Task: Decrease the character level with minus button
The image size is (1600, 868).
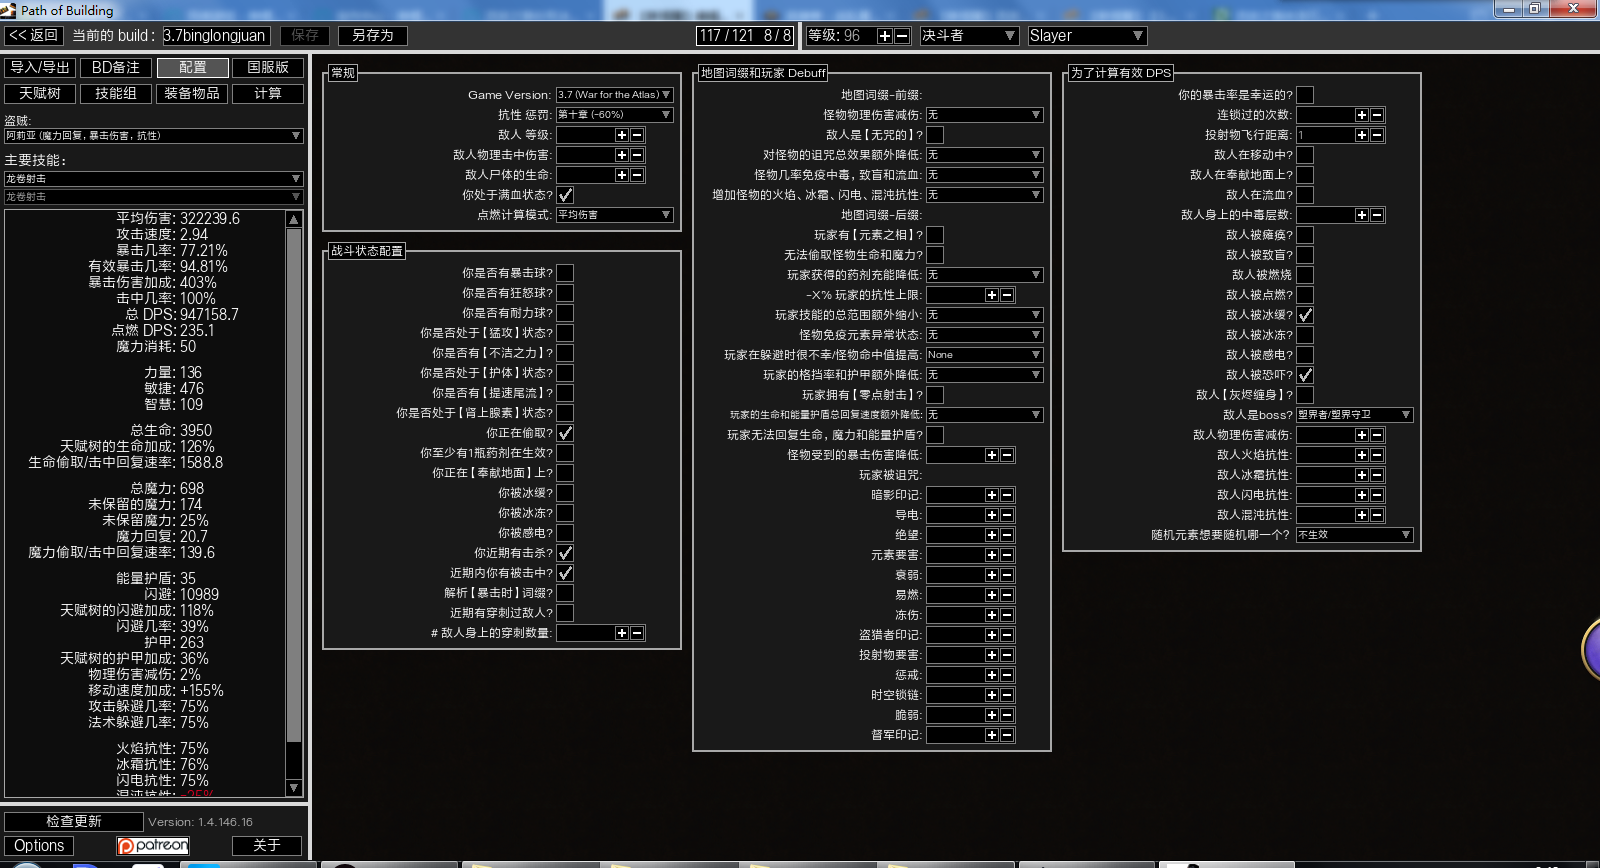Action: [901, 36]
